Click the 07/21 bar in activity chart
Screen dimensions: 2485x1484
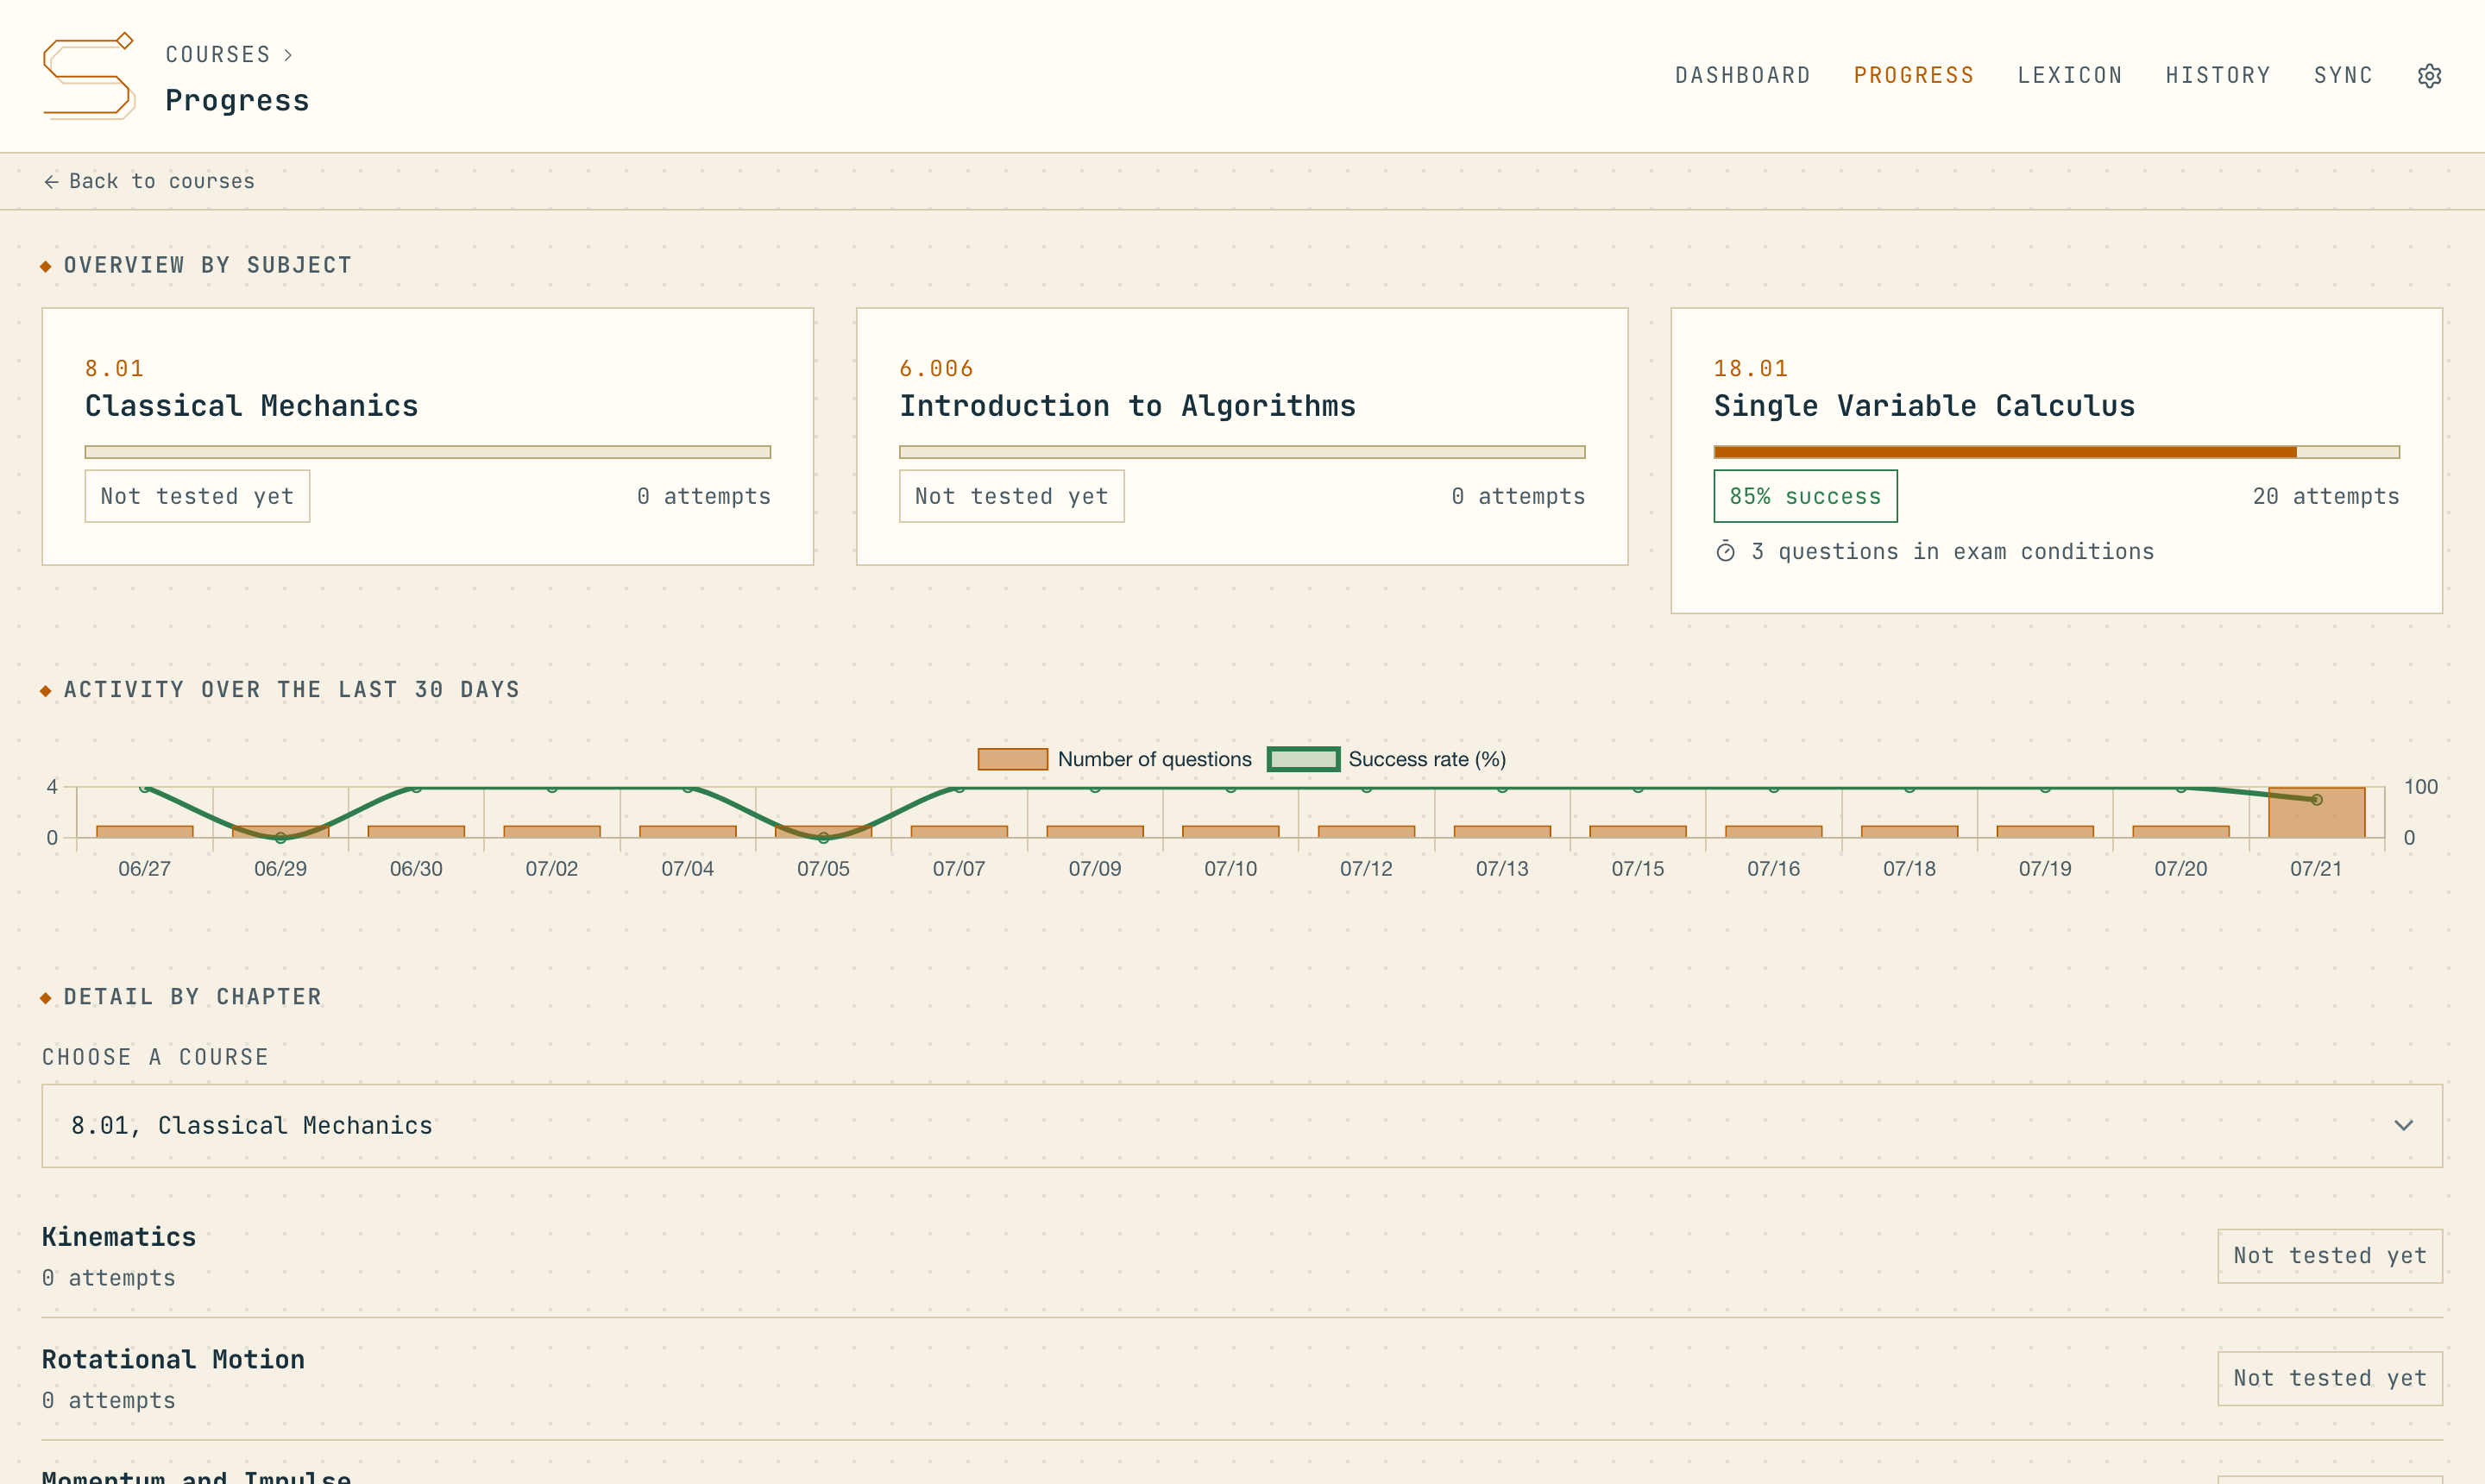[2316, 813]
